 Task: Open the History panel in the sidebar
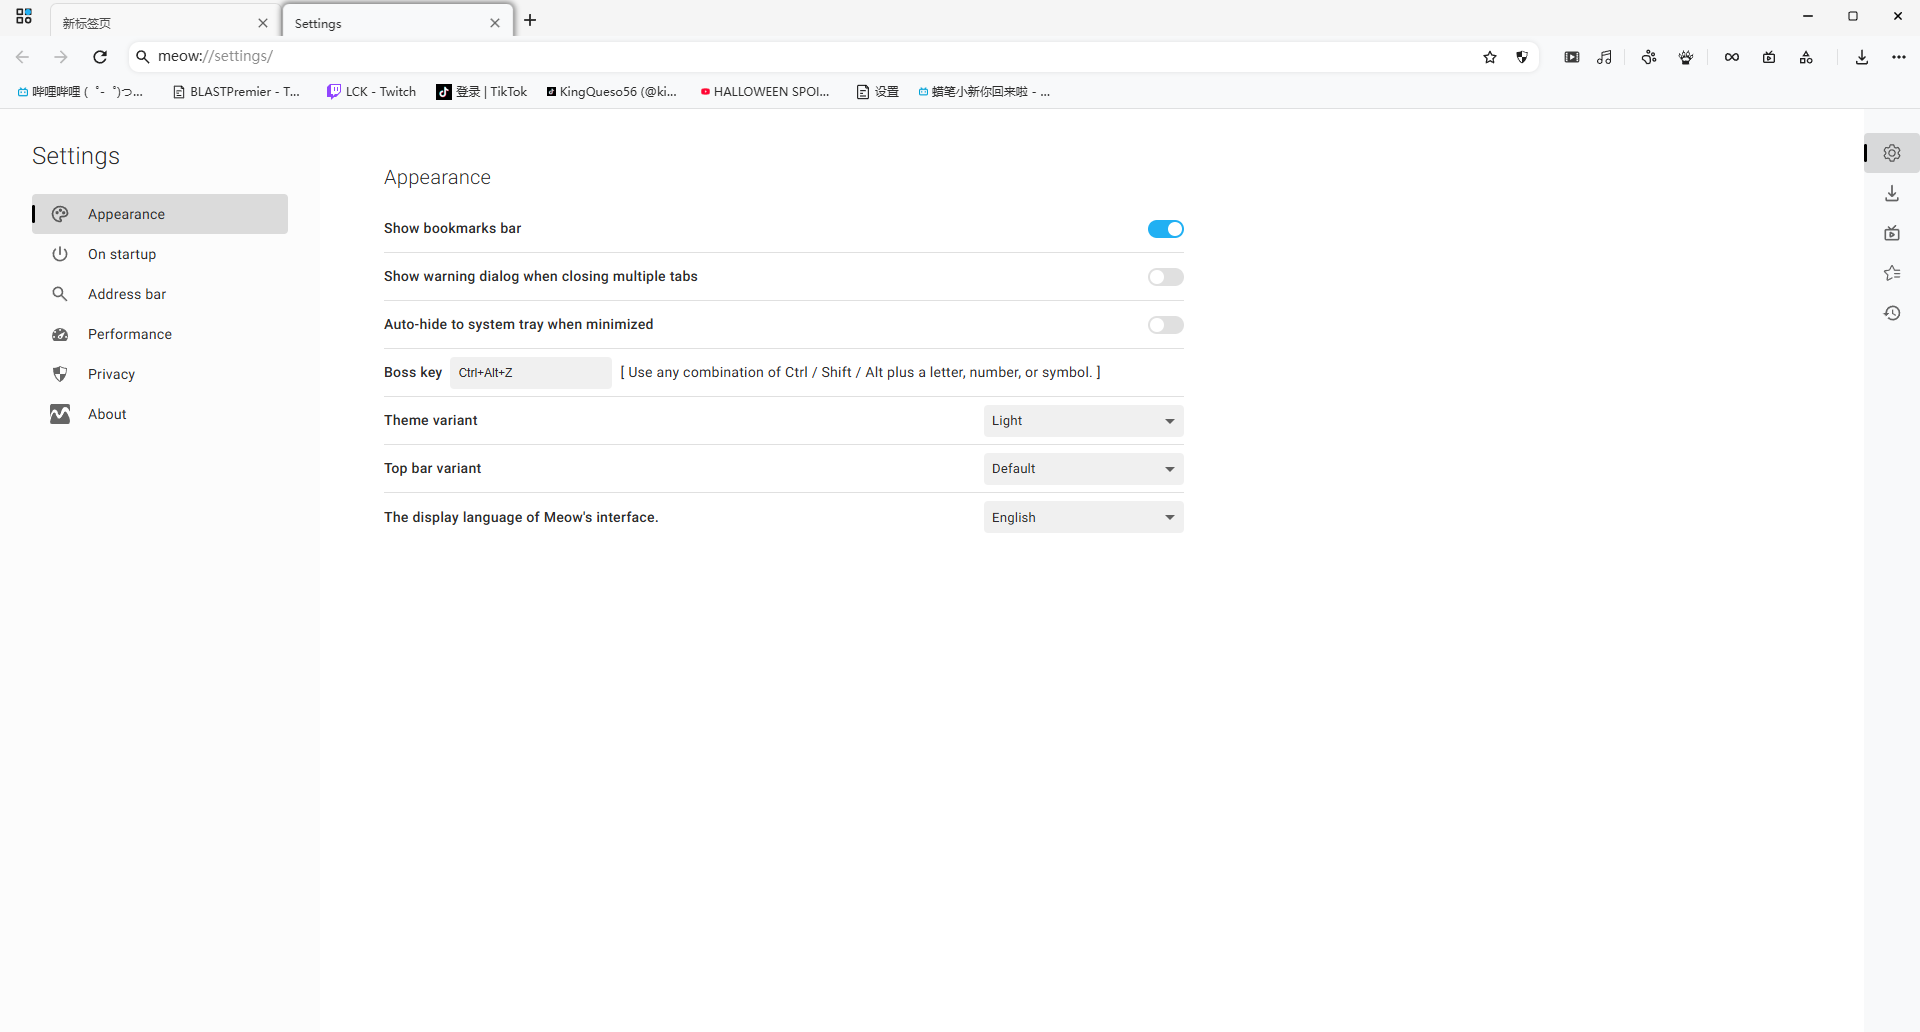coord(1892,313)
